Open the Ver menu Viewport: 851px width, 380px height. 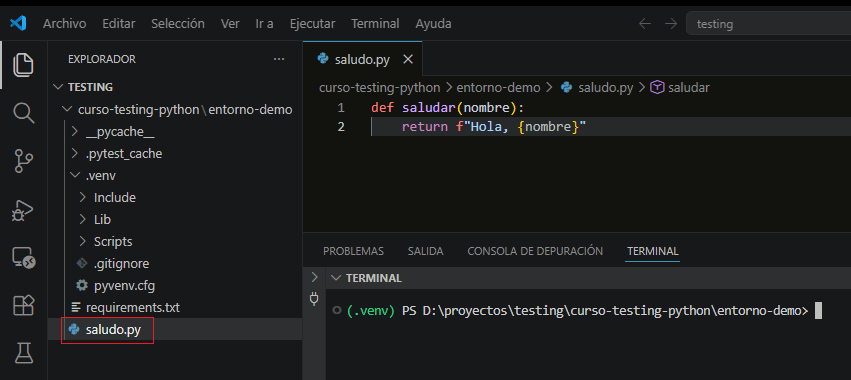tap(230, 24)
